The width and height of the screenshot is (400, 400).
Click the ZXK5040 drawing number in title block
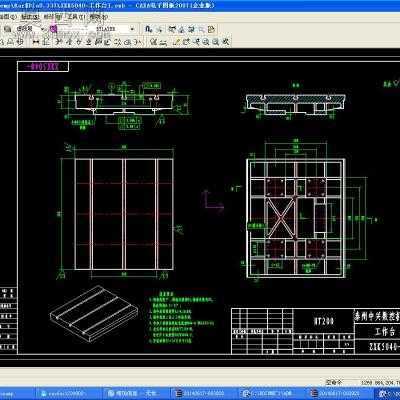(384, 346)
